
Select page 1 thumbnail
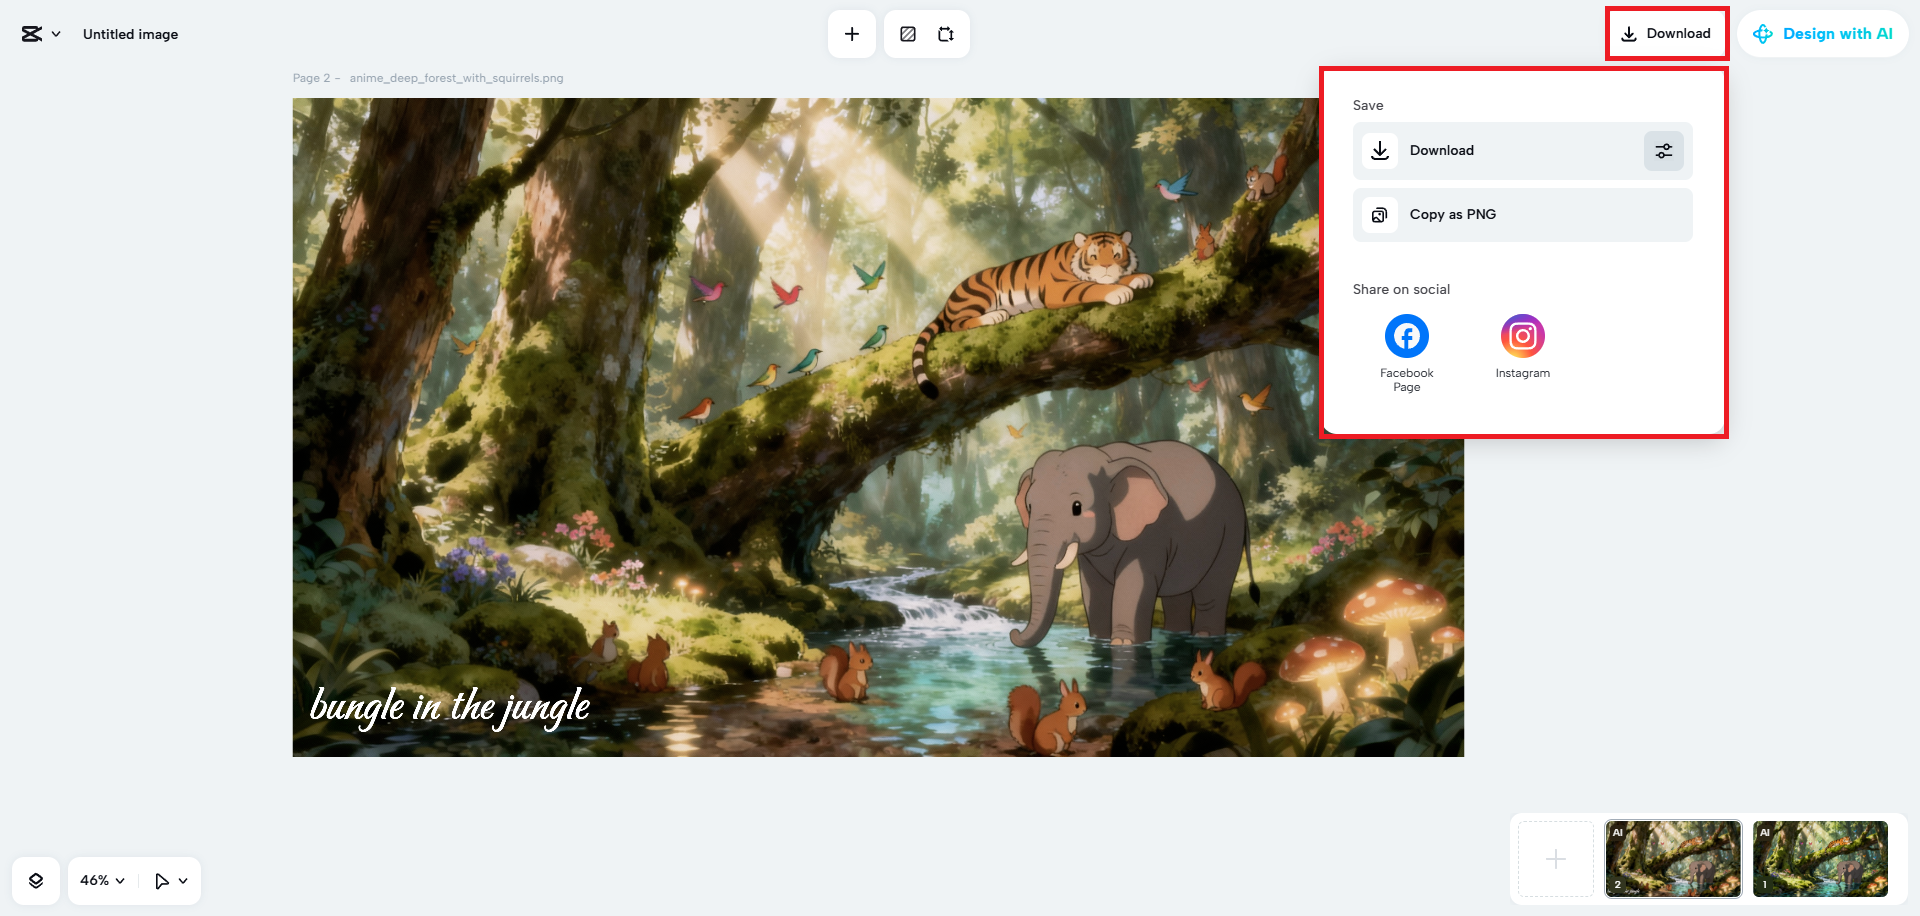(1820, 859)
